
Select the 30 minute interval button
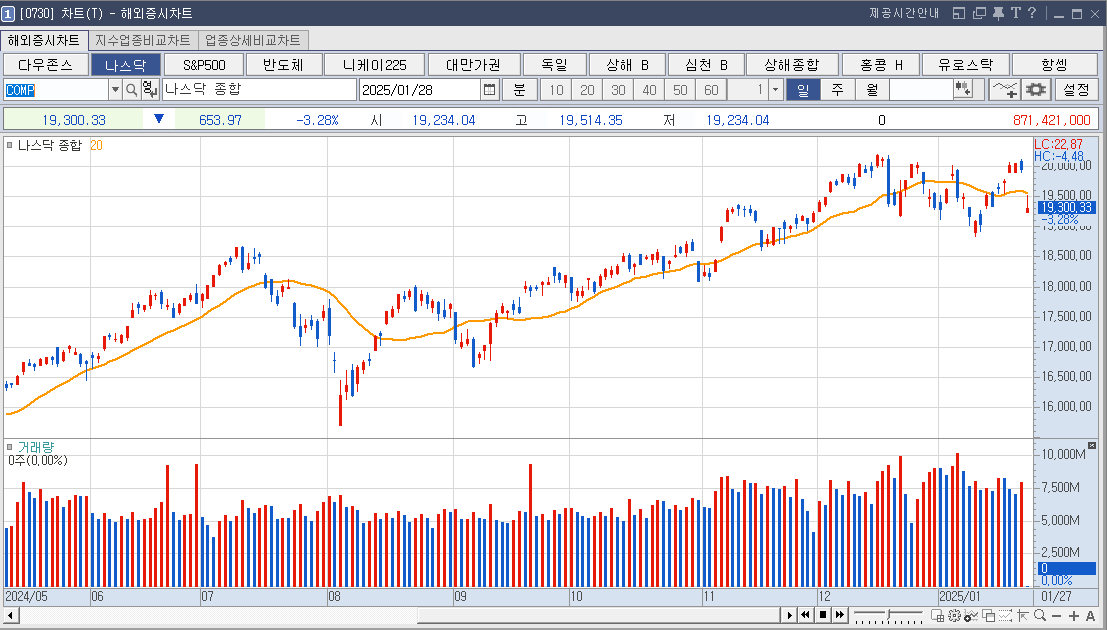click(618, 90)
